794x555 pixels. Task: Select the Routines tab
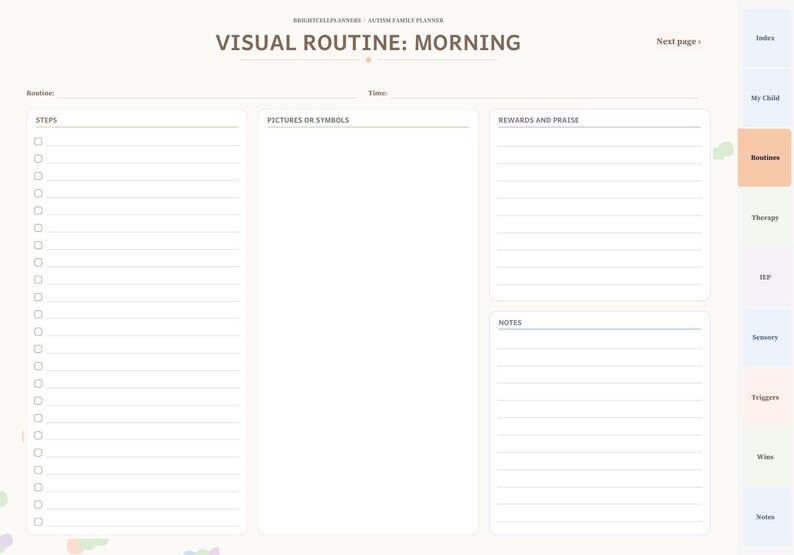(765, 157)
